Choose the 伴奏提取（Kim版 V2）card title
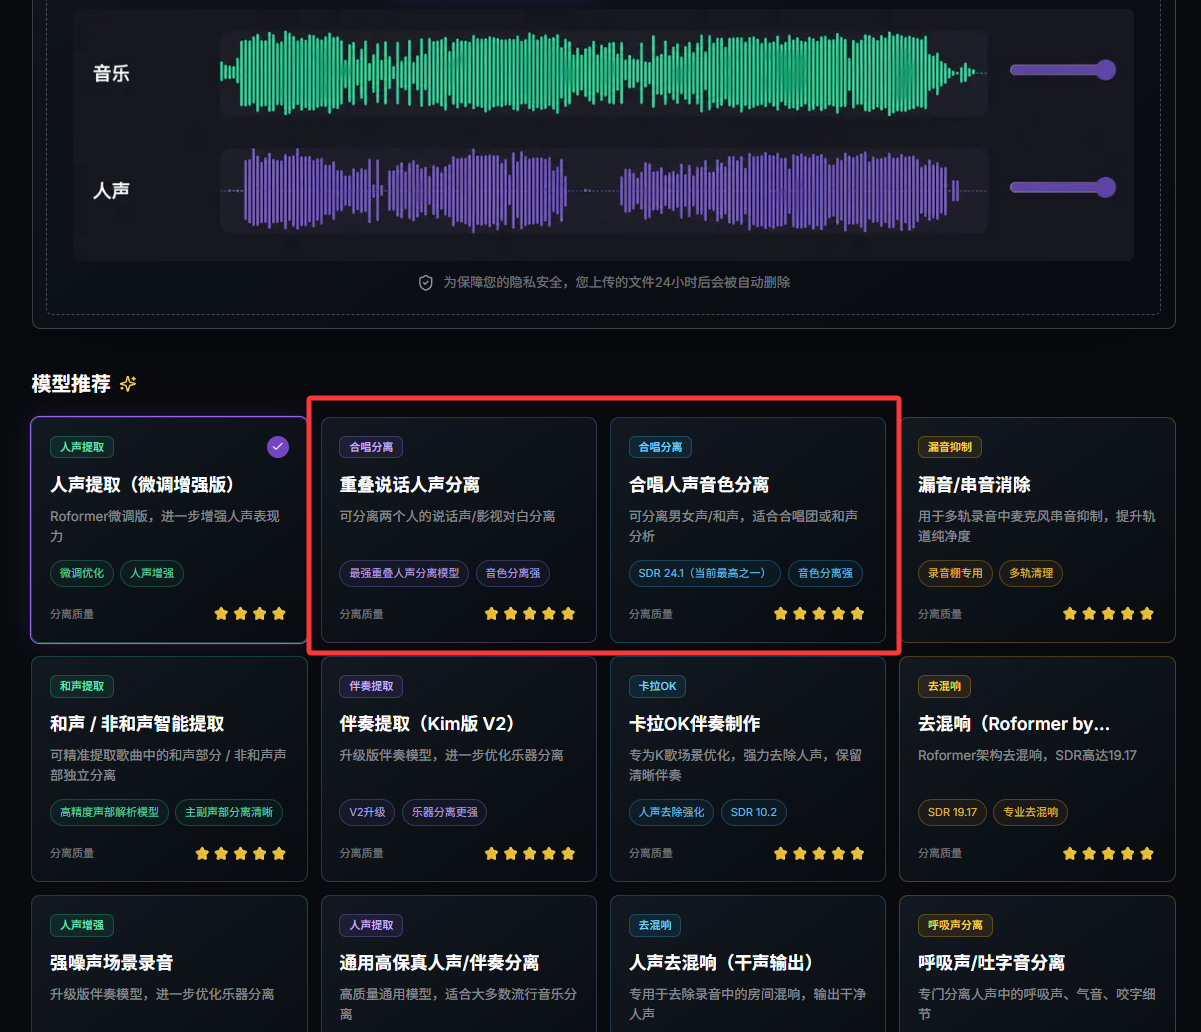 click(x=427, y=723)
